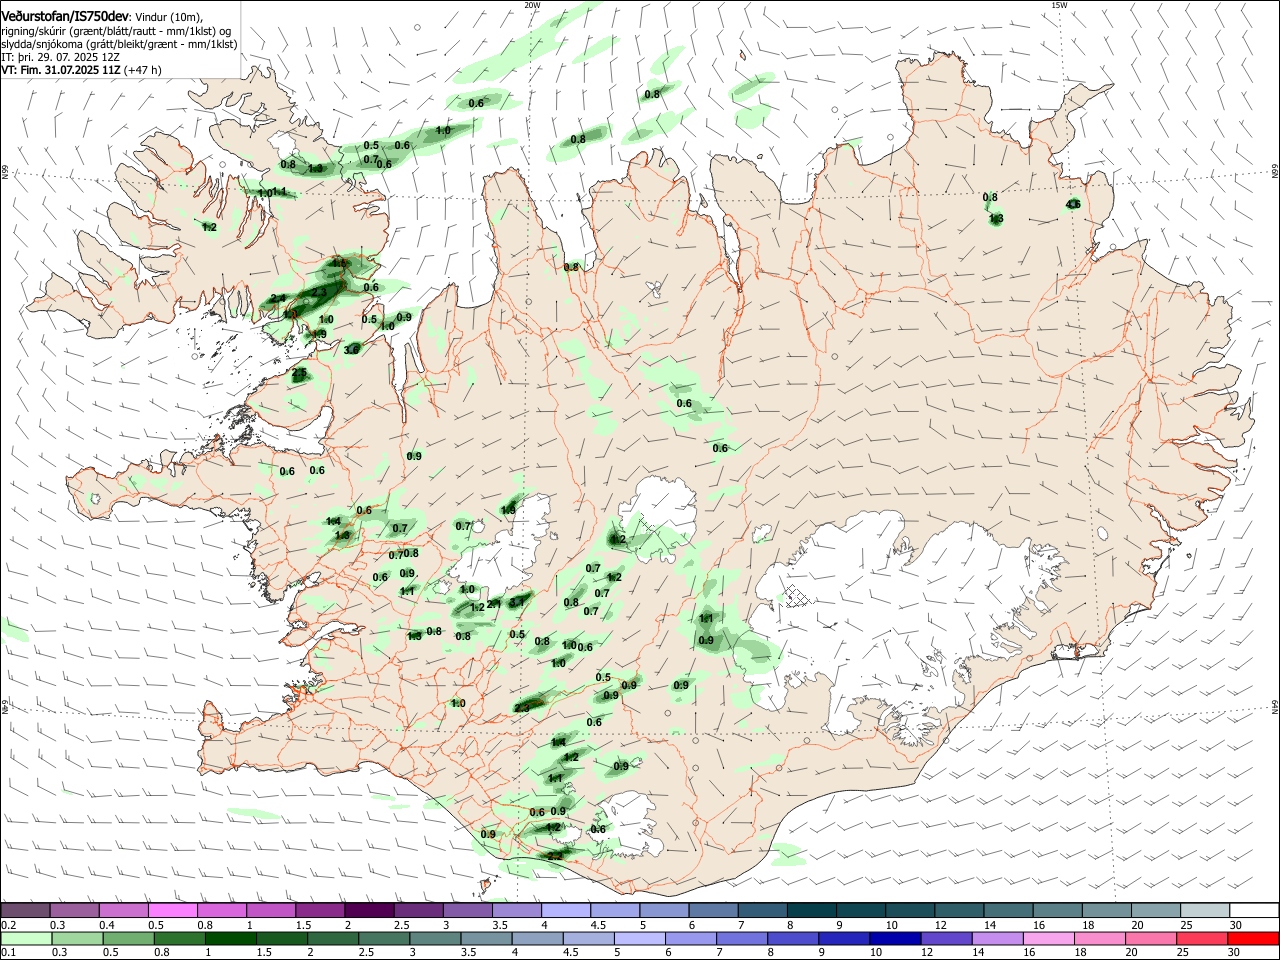Click the 'rigning/skúrir' legend description line
The width and height of the screenshot is (1280, 960).
[116, 31]
